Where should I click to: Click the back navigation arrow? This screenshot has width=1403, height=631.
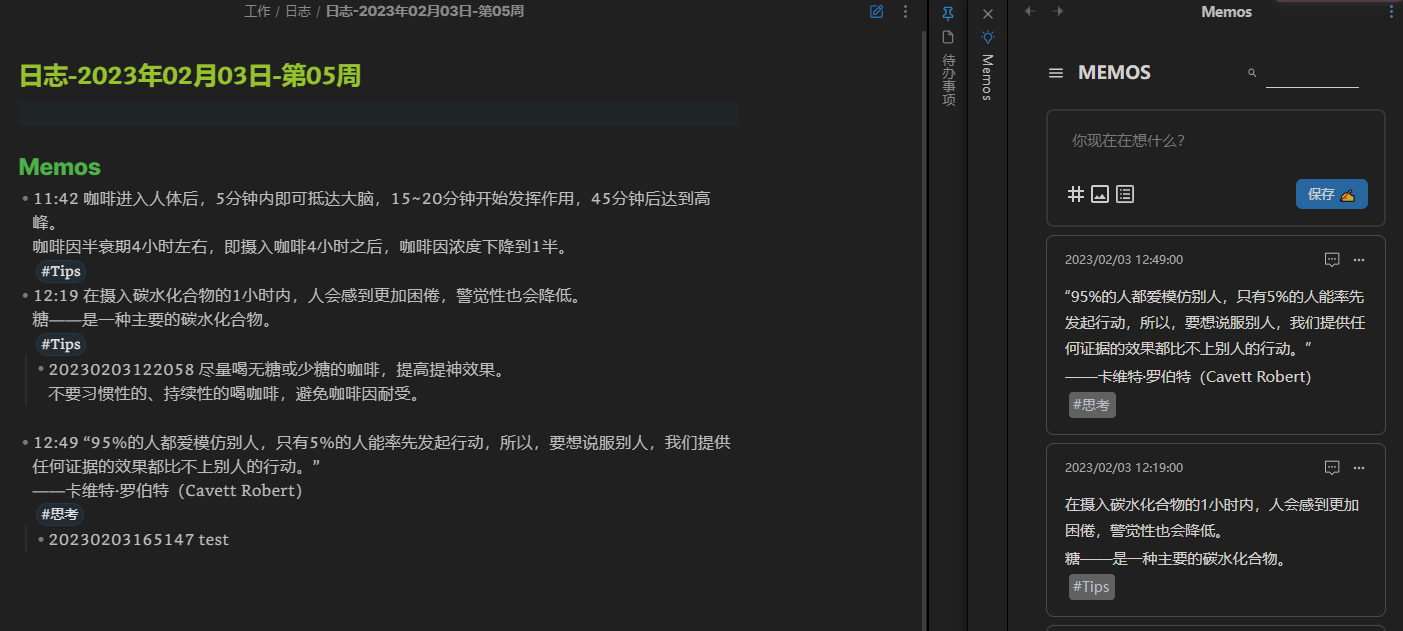coord(1029,11)
